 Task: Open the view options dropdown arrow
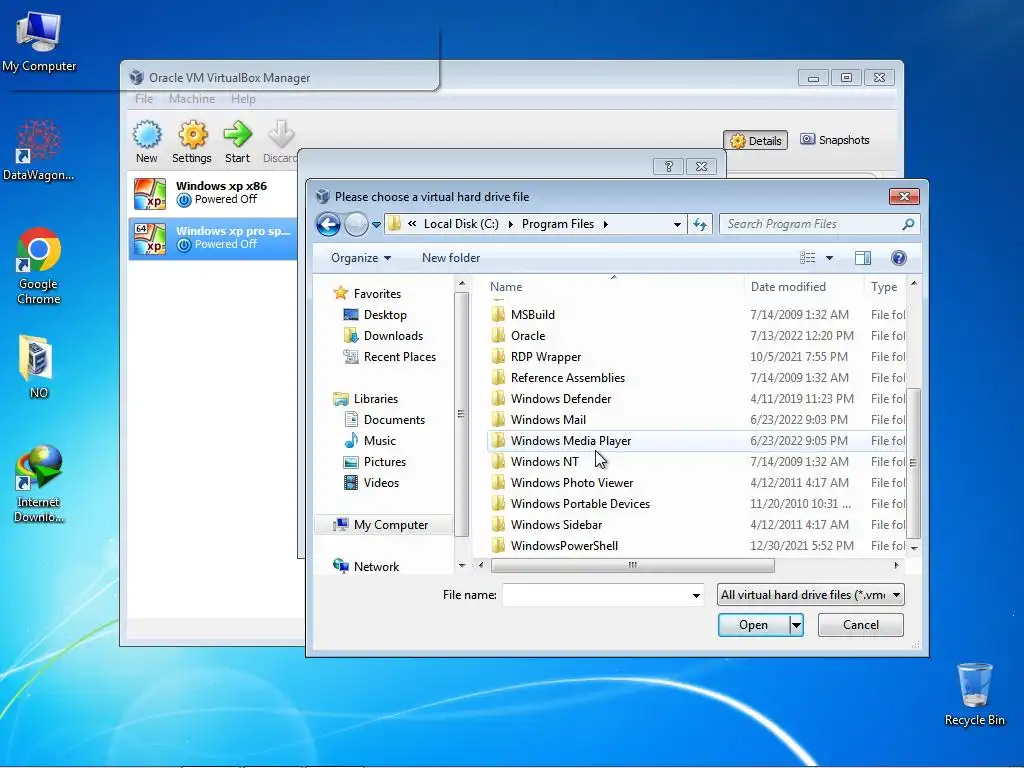[x=829, y=258]
